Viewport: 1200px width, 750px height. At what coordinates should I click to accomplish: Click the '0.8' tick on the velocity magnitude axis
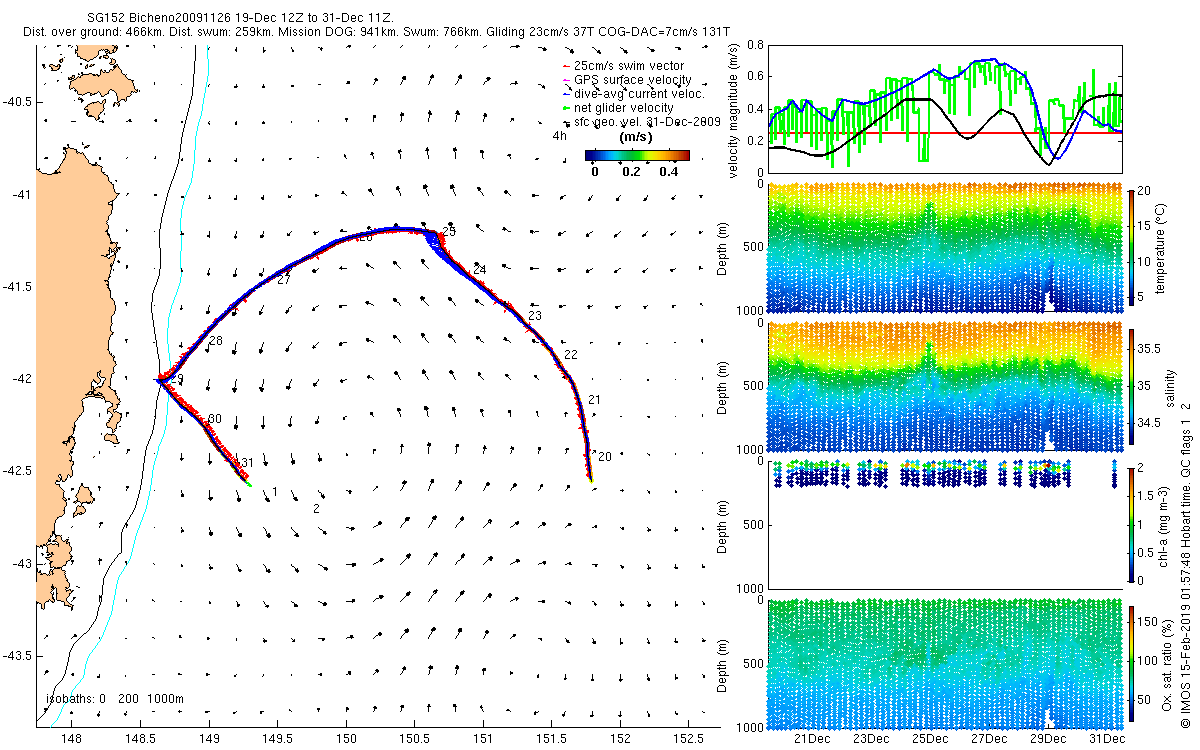(755, 45)
